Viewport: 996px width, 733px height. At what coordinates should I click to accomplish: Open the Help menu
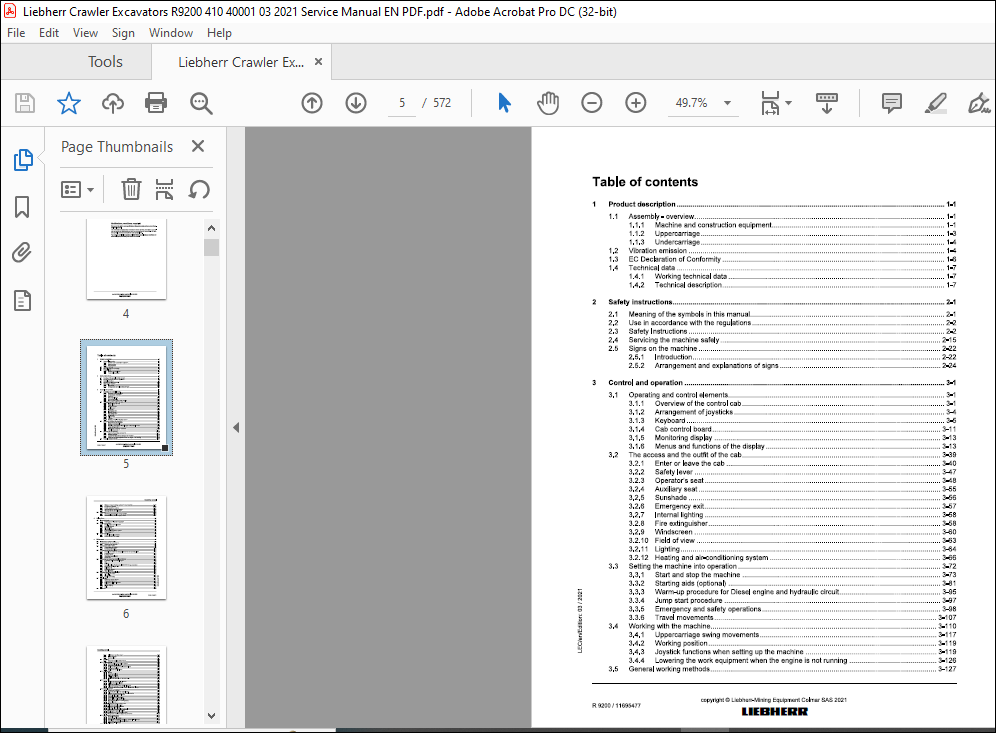coord(219,33)
